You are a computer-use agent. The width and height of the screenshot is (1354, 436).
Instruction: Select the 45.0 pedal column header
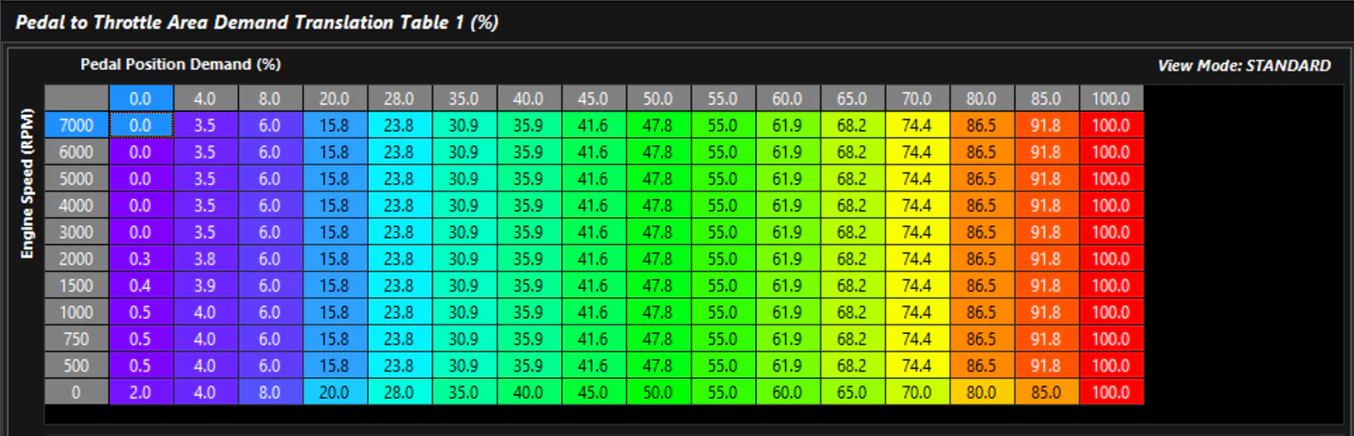pyautogui.click(x=594, y=99)
